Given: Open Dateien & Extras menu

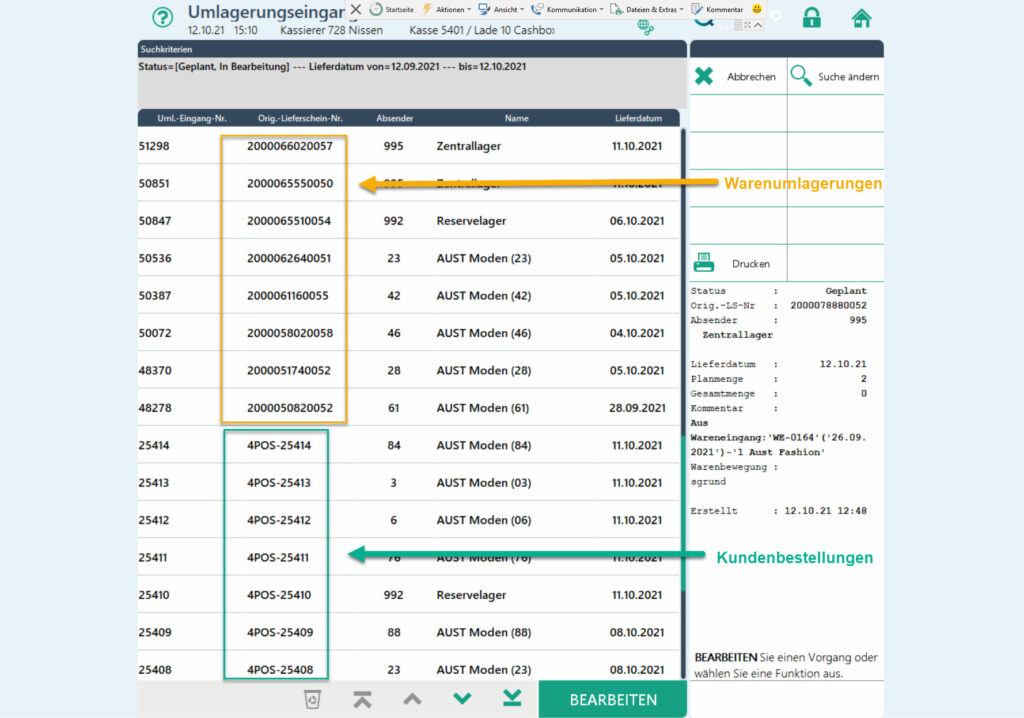Looking at the screenshot, I should coord(651,9).
